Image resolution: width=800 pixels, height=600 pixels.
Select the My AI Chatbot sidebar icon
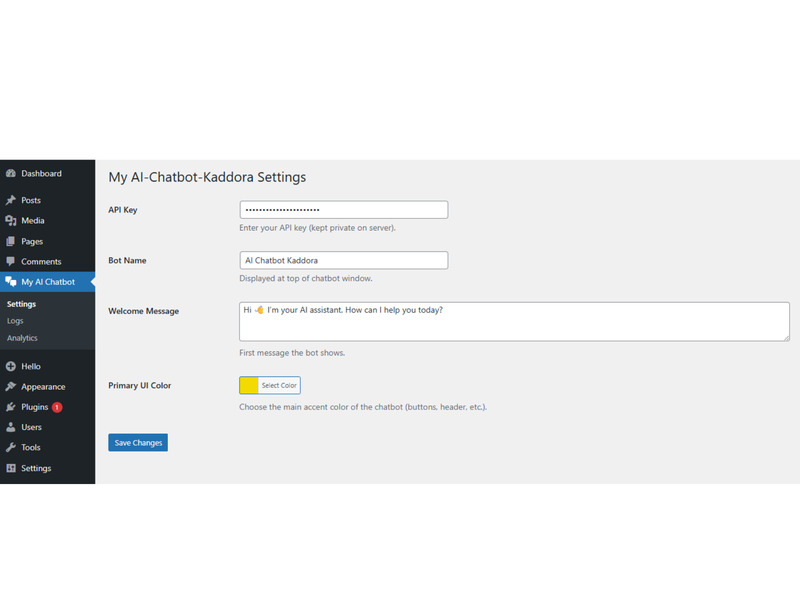pos(10,281)
